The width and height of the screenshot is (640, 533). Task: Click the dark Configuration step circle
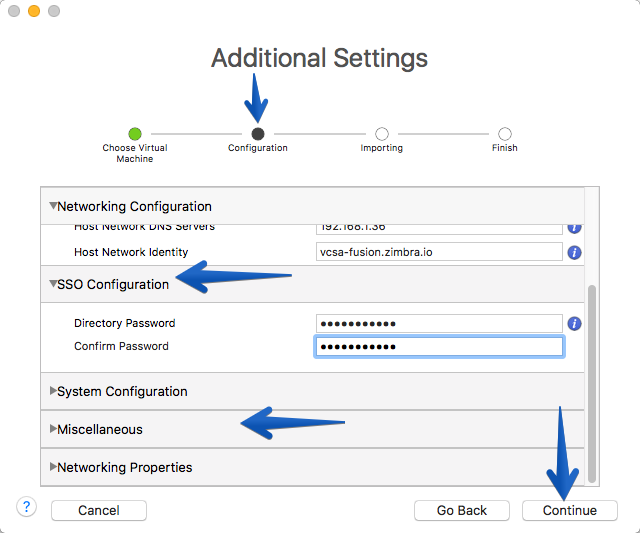(258, 133)
